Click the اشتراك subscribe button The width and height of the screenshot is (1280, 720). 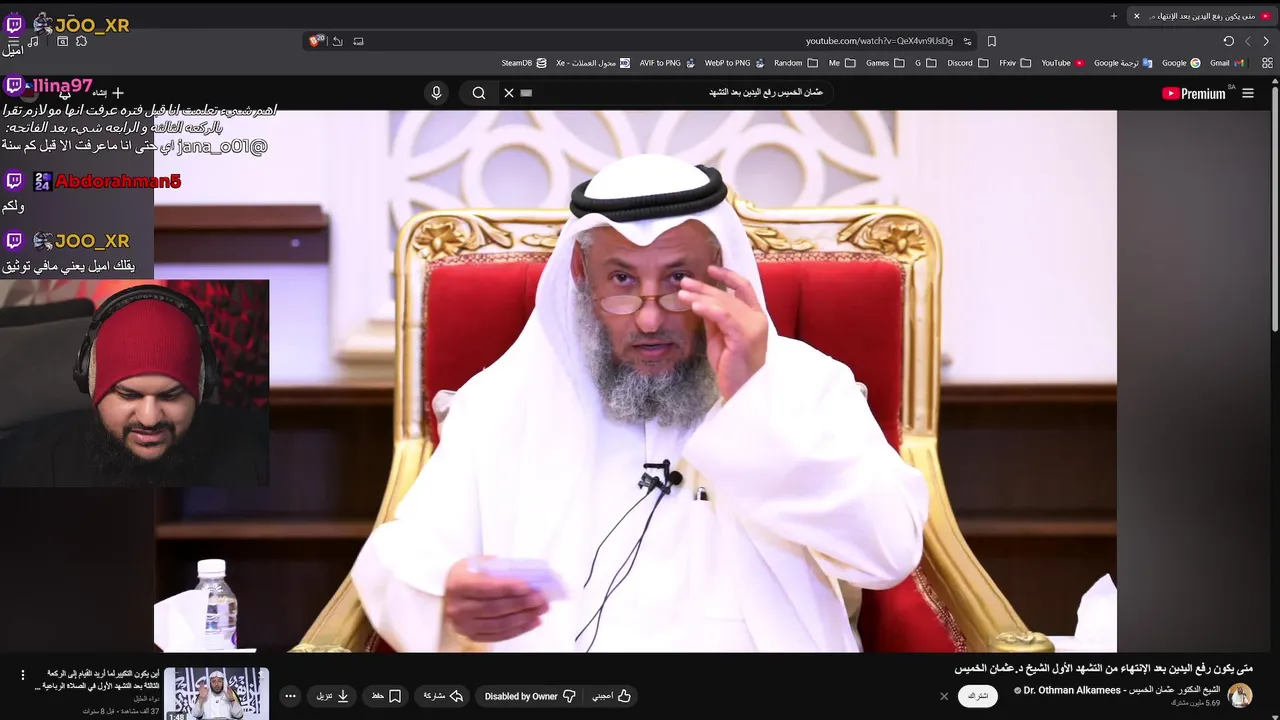pos(978,696)
